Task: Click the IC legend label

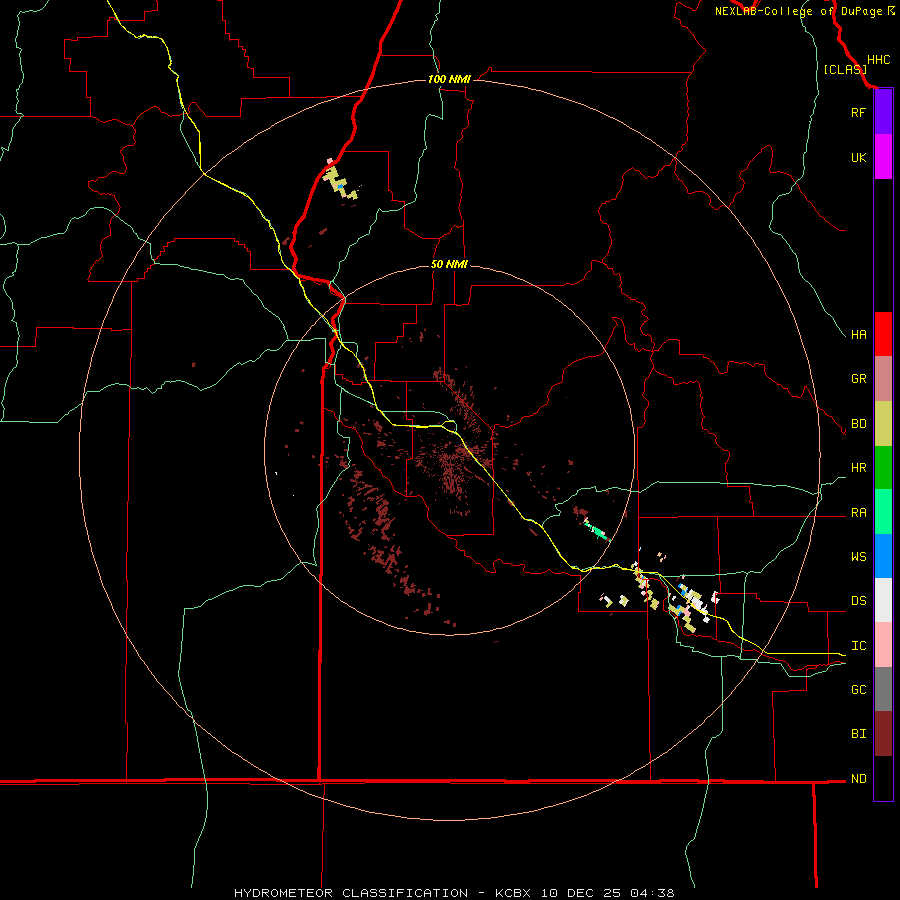Action: pyautogui.click(x=858, y=646)
